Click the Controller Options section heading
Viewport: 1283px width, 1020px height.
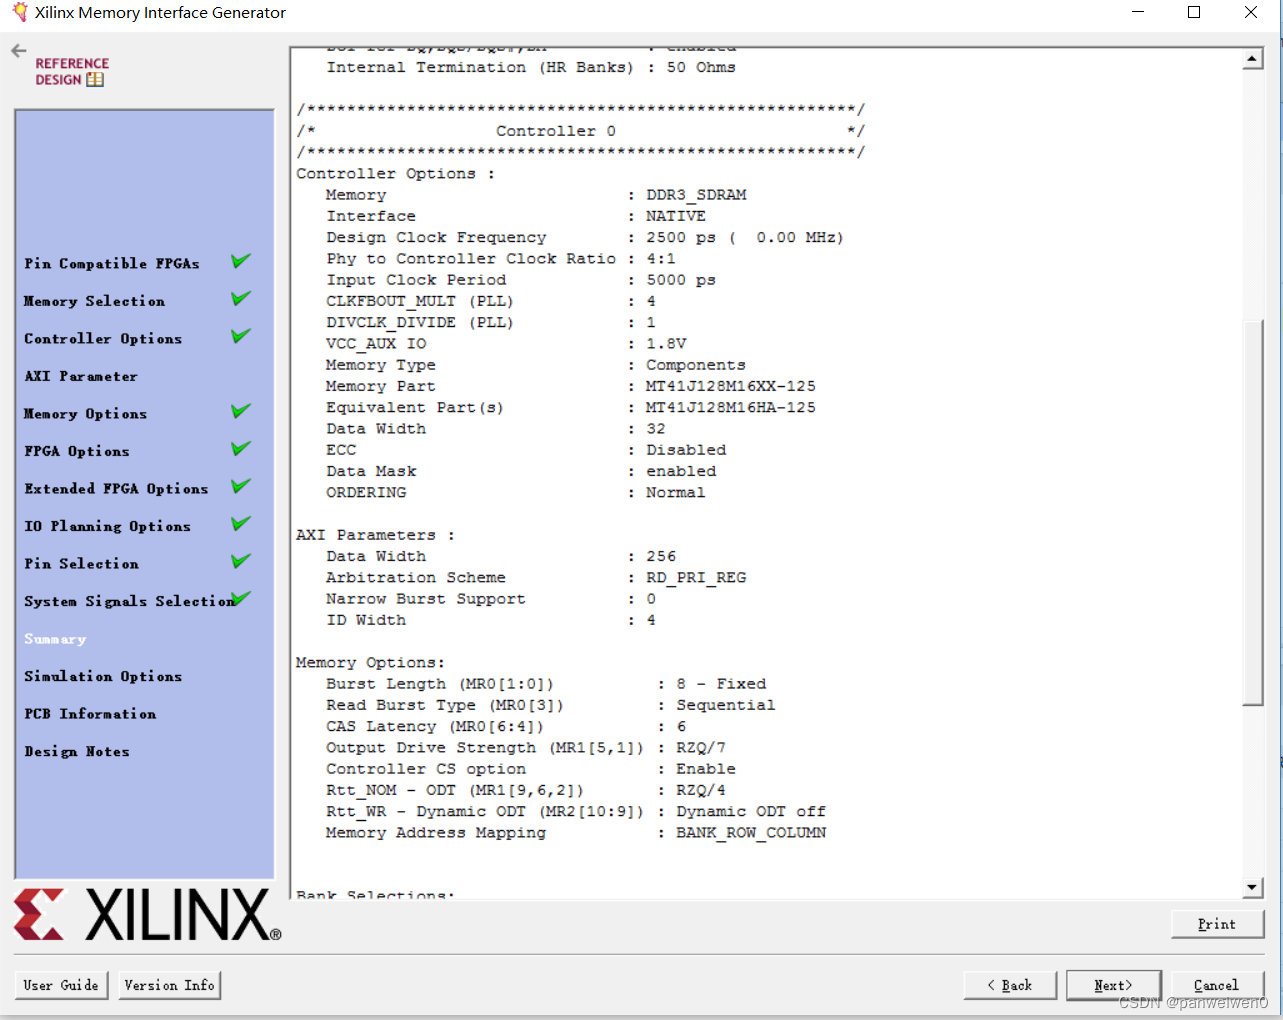pos(395,173)
